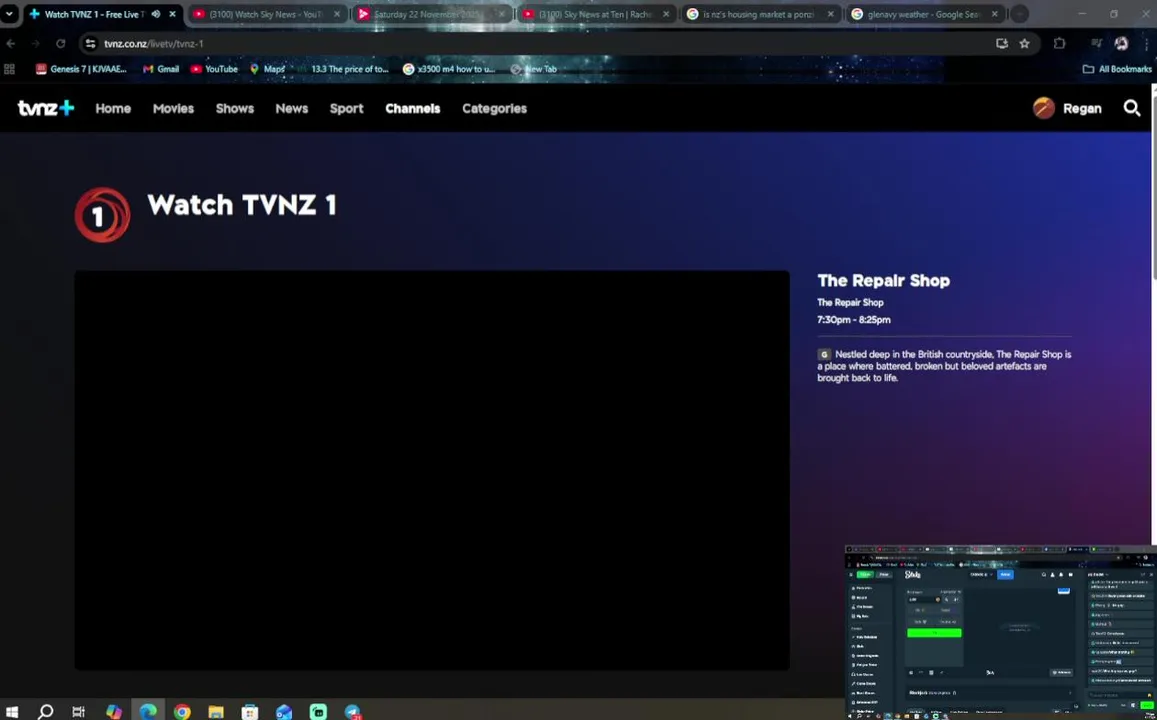Open the Shows section
This screenshot has height=720, width=1157.
[235, 108]
